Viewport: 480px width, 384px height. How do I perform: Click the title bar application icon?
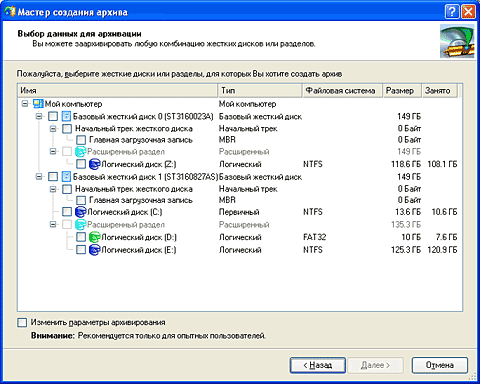coord(9,12)
